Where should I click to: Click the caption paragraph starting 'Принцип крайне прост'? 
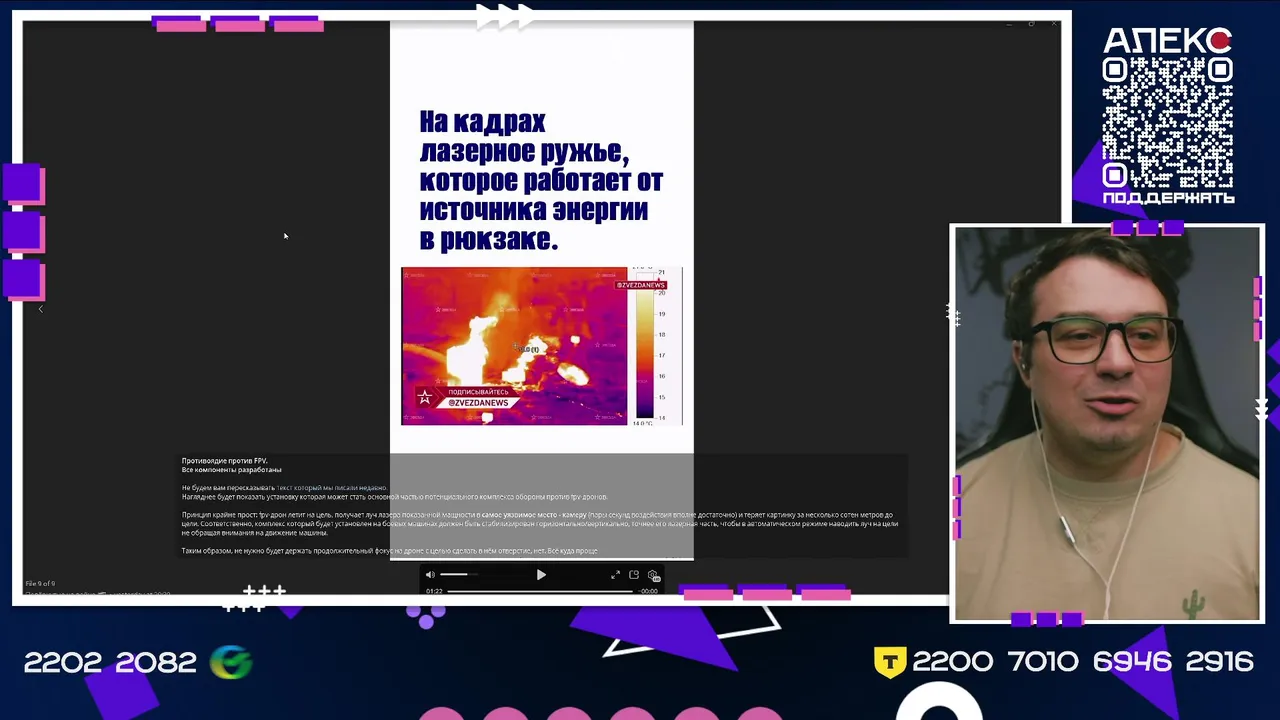540,524
